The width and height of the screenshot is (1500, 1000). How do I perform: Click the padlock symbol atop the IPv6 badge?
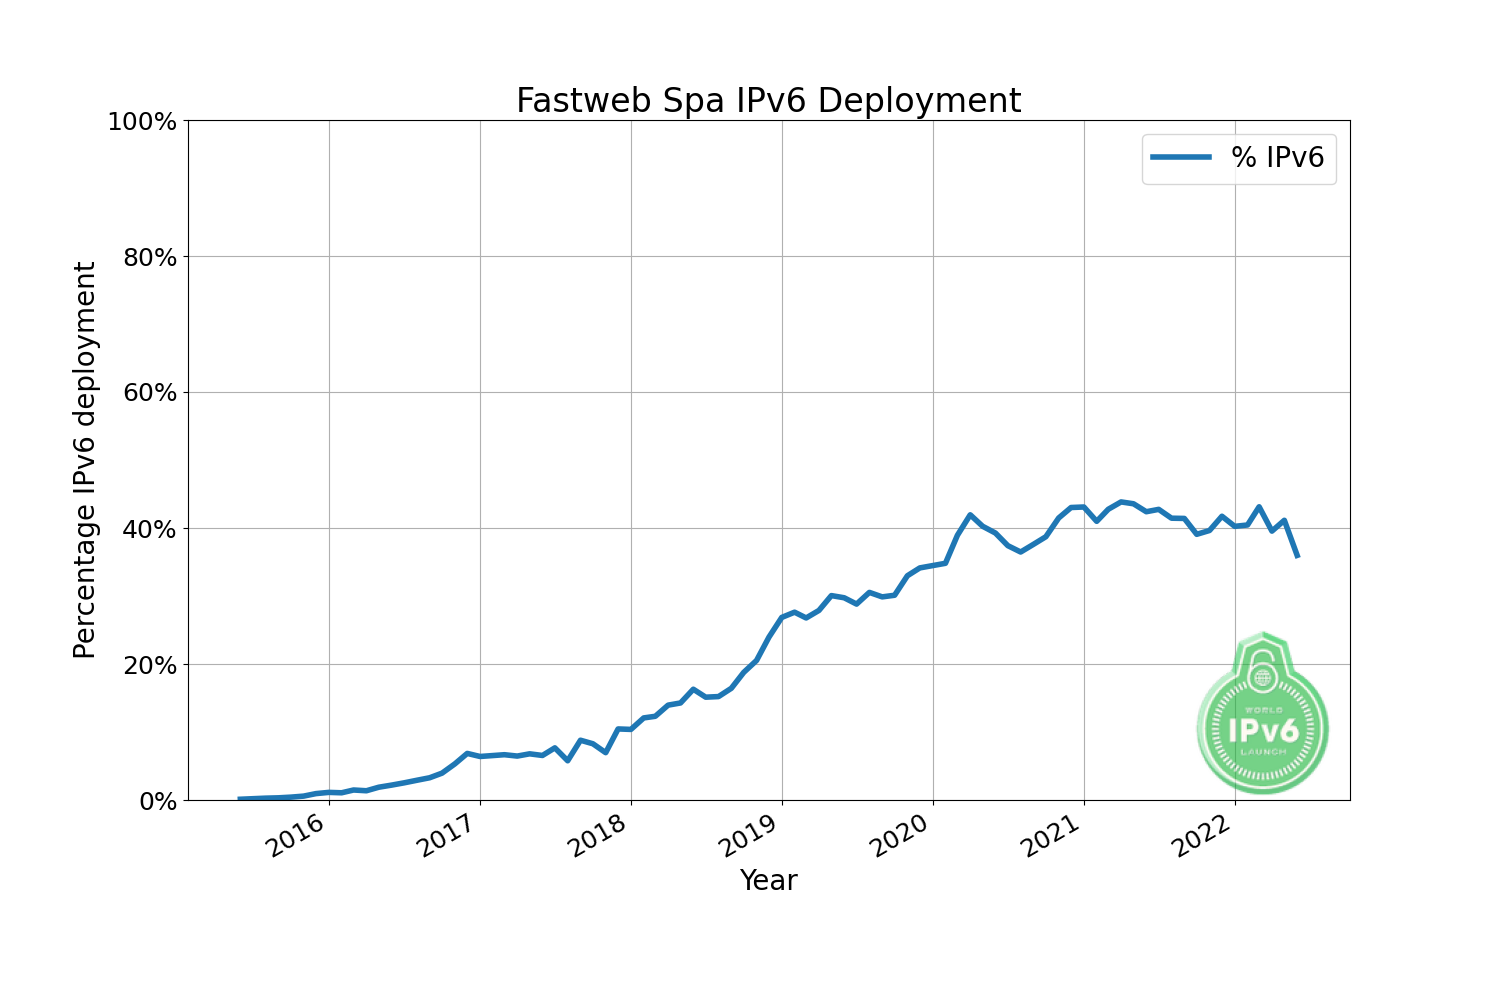pyautogui.click(x=1263, y=667)
